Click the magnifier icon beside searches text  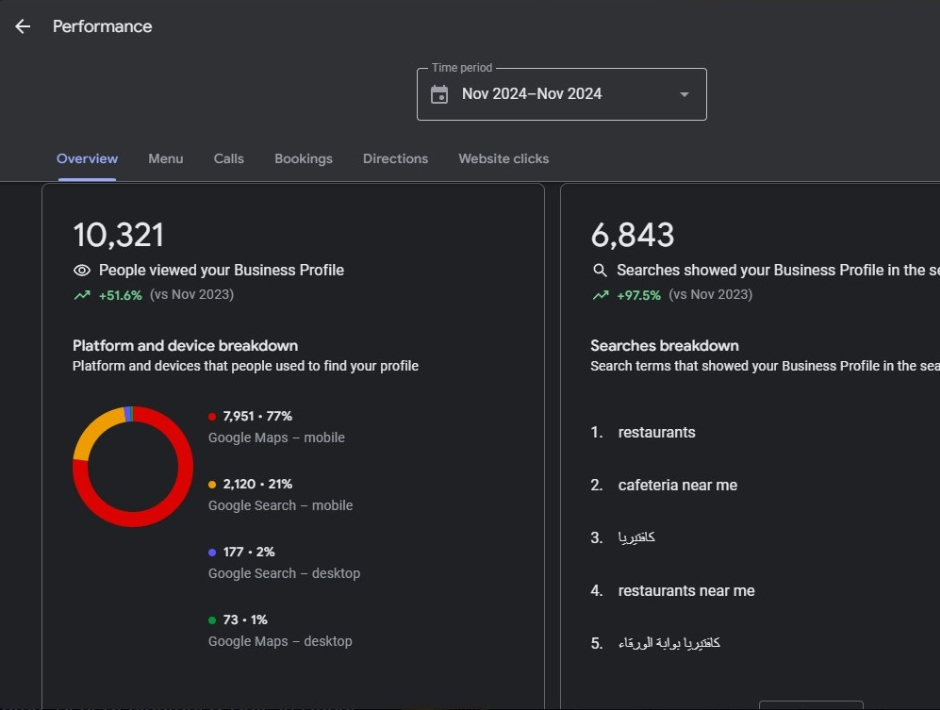coord(600,271)
